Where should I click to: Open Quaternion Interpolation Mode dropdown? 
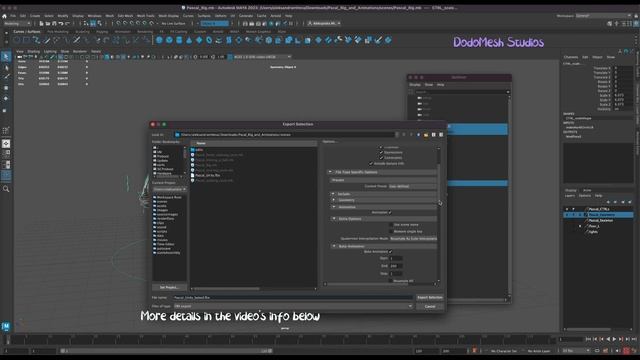[x=413, y=238]
